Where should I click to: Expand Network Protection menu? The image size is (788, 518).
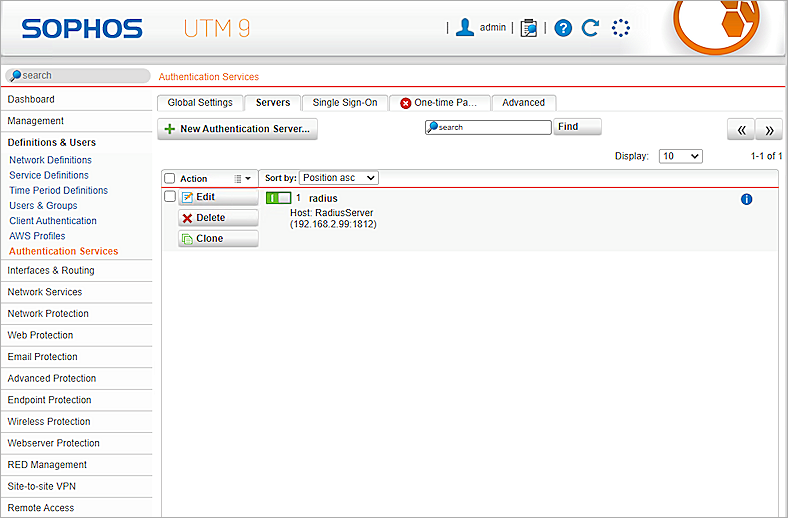76,314
